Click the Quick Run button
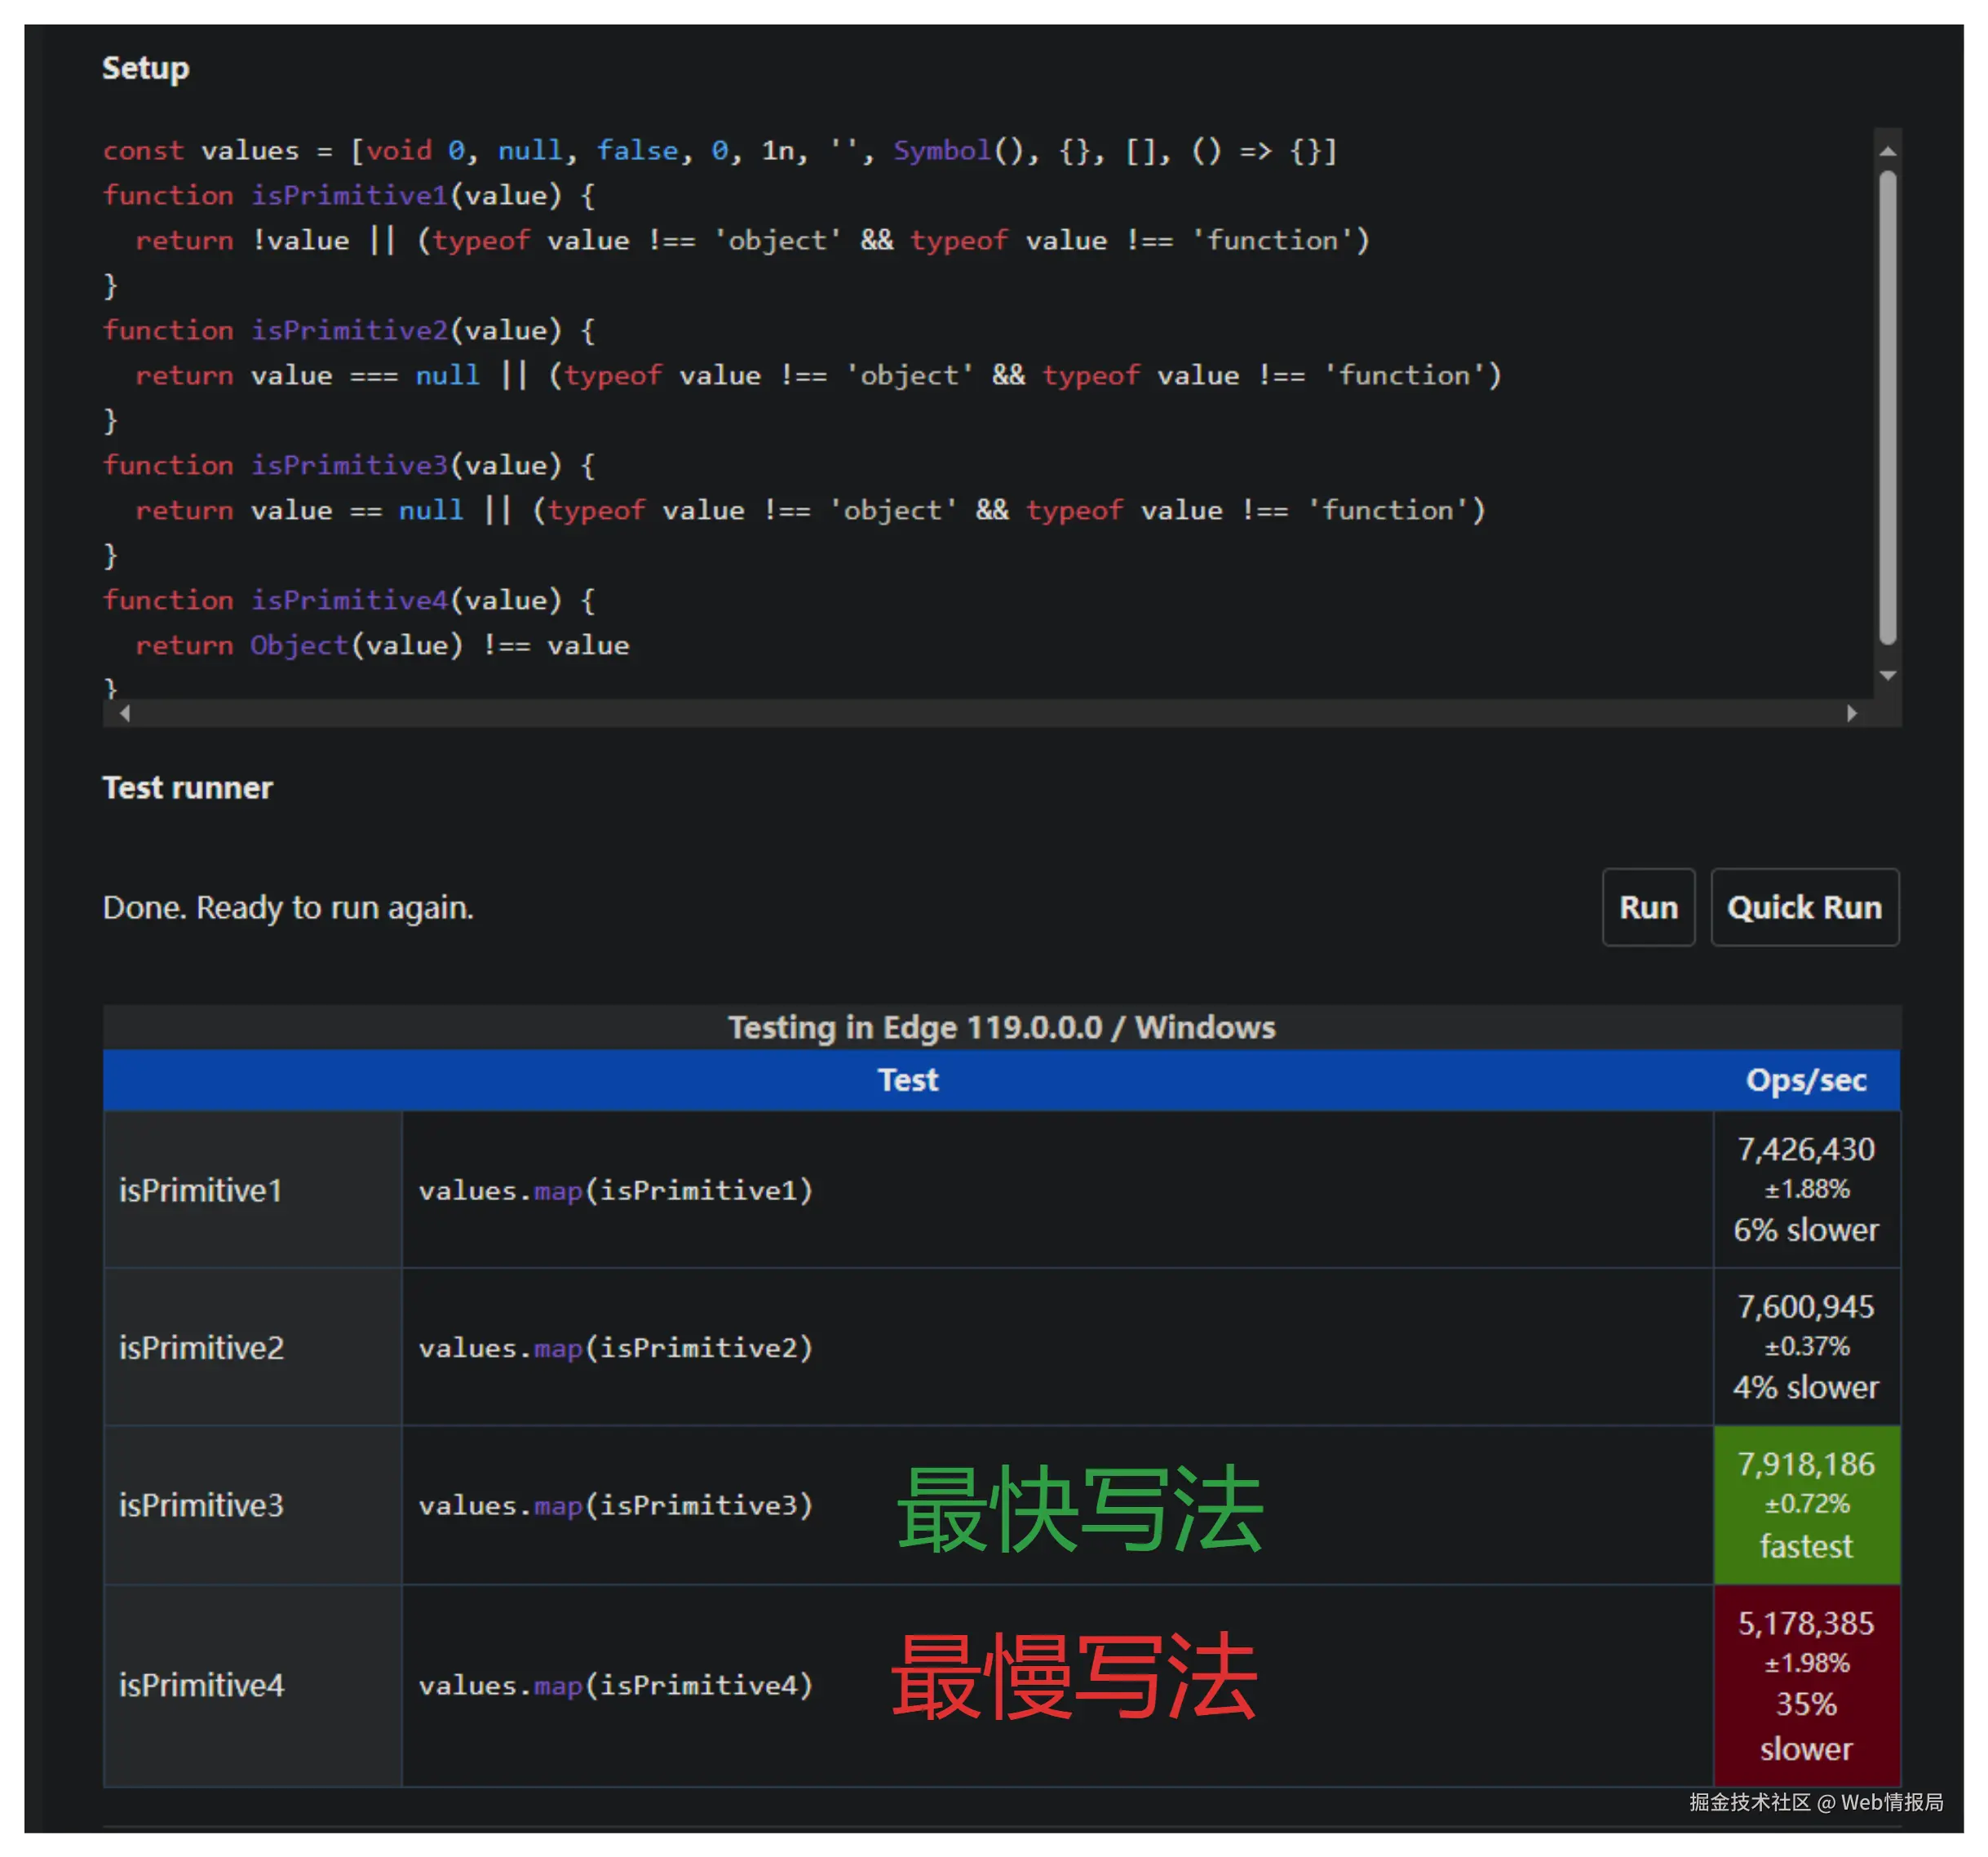The height and width of the screenshot is (1857, 1988). pos(1805,907)
